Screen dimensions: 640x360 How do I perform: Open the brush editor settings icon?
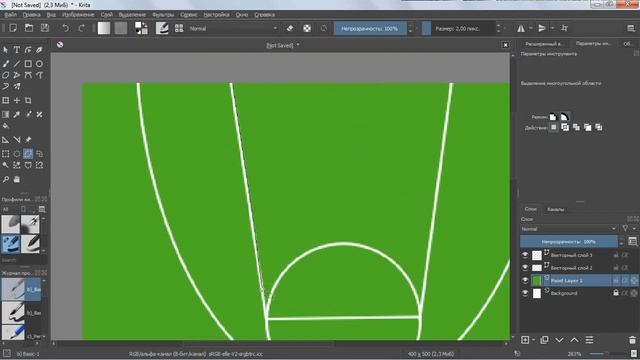[162, 28]
